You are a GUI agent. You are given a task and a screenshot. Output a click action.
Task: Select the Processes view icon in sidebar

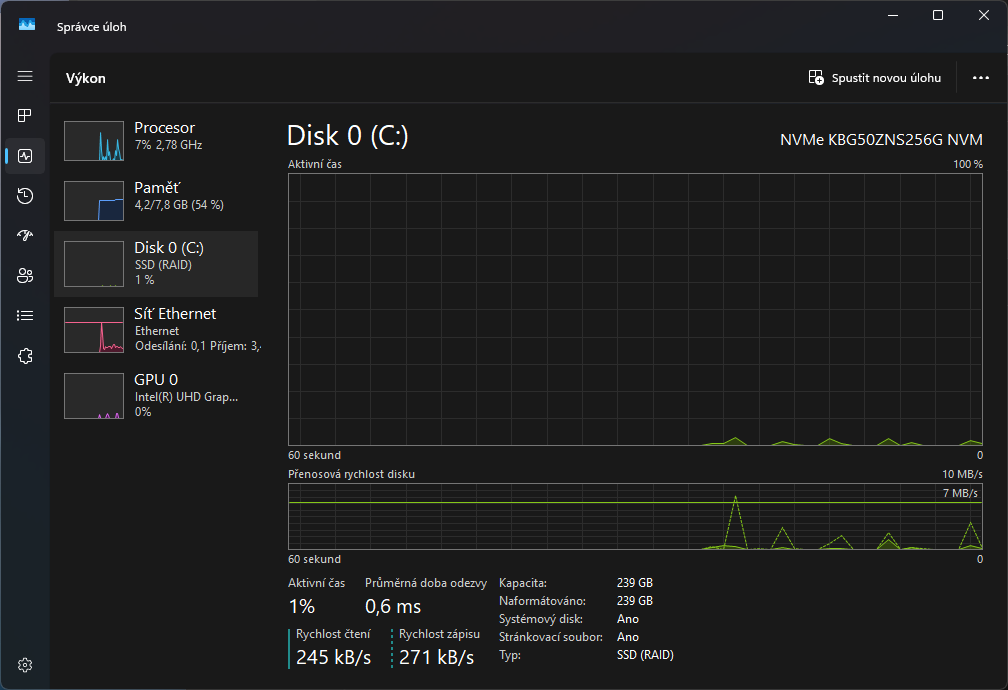point(24,116)
